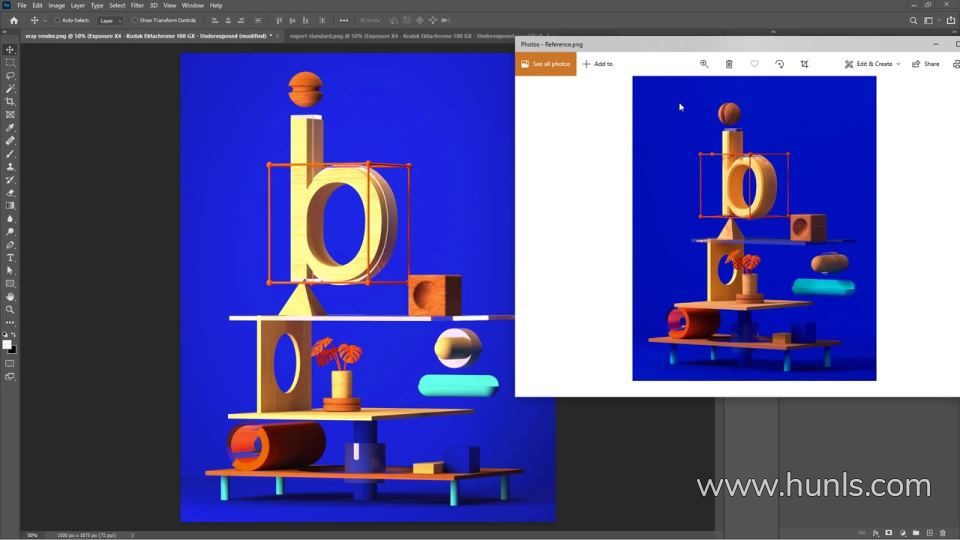Choose the Lasso tool
960x540 pixels.
tap(10, 75)
